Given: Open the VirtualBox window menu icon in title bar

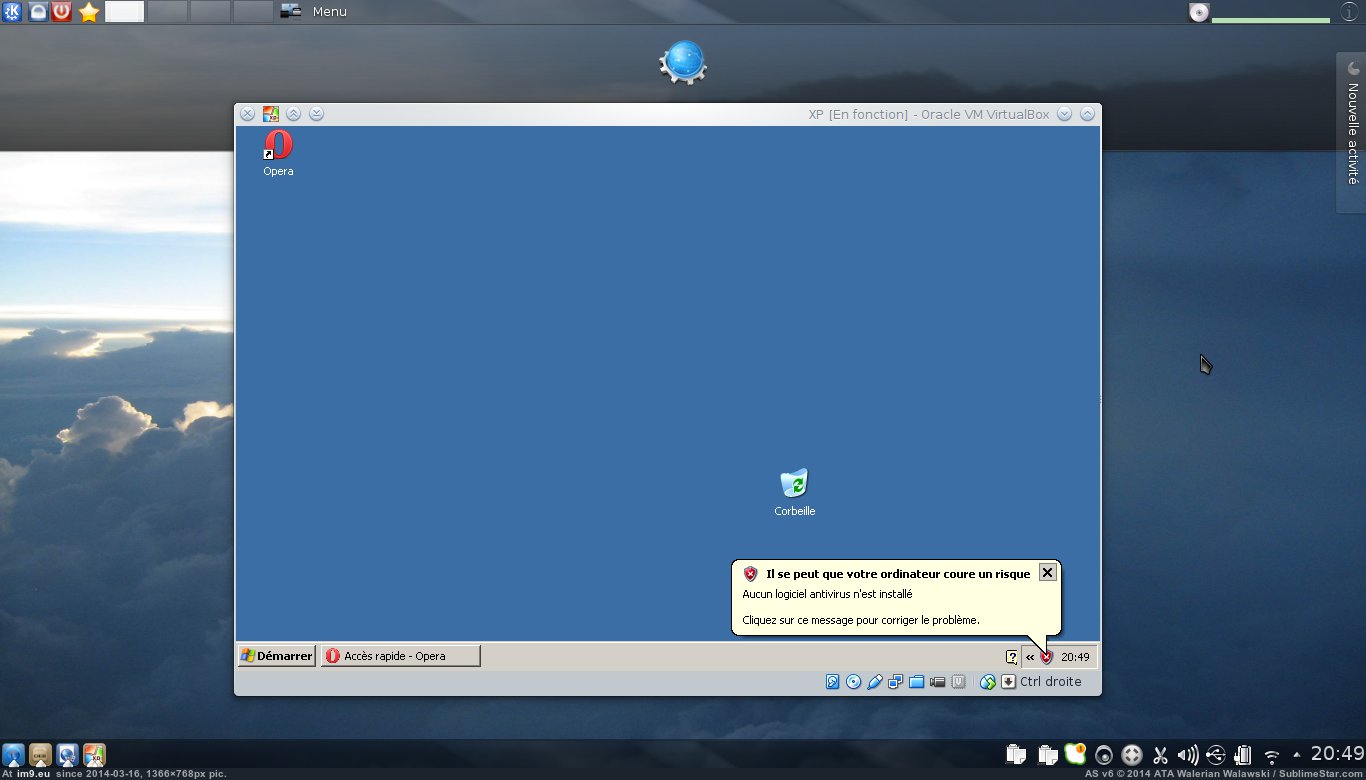Looking at the screenshot, I should point(270,114).
